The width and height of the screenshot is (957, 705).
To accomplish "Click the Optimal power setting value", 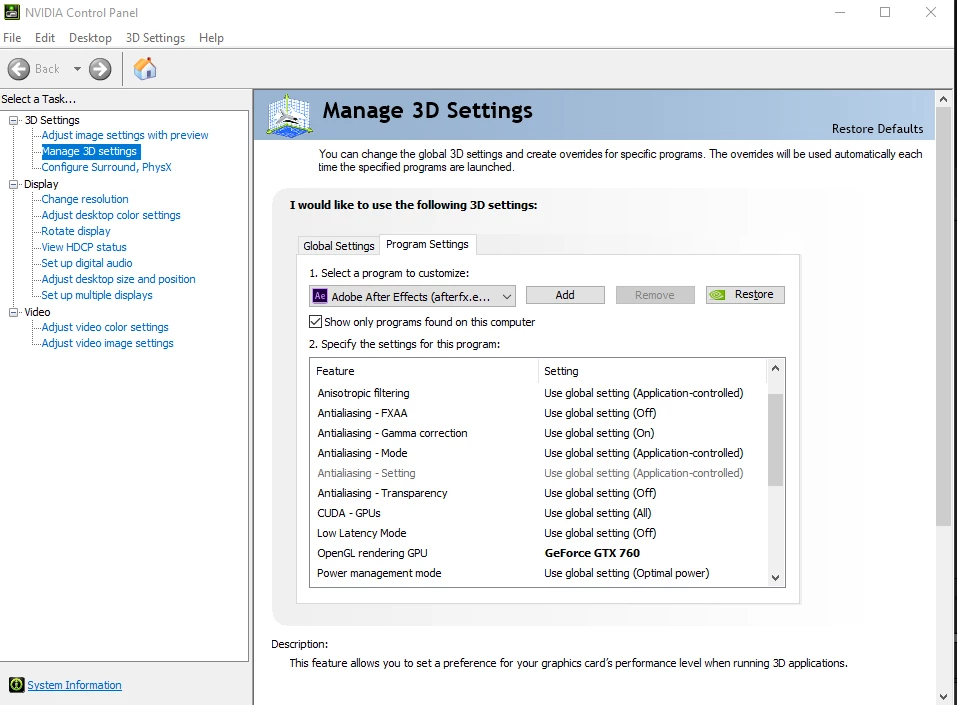I will tap(626, 573).
